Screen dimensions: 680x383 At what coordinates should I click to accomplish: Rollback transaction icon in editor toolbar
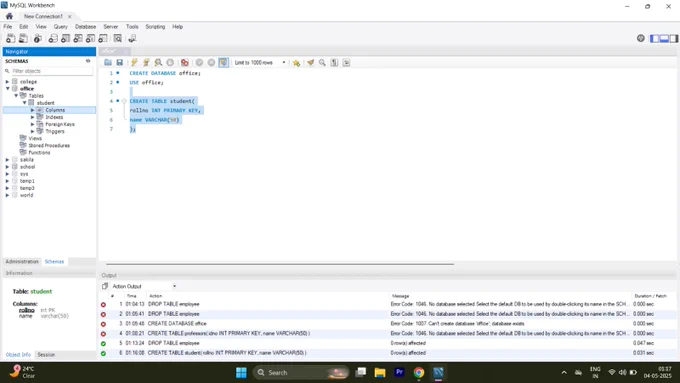pyautogui.click(x=211, y=62)
